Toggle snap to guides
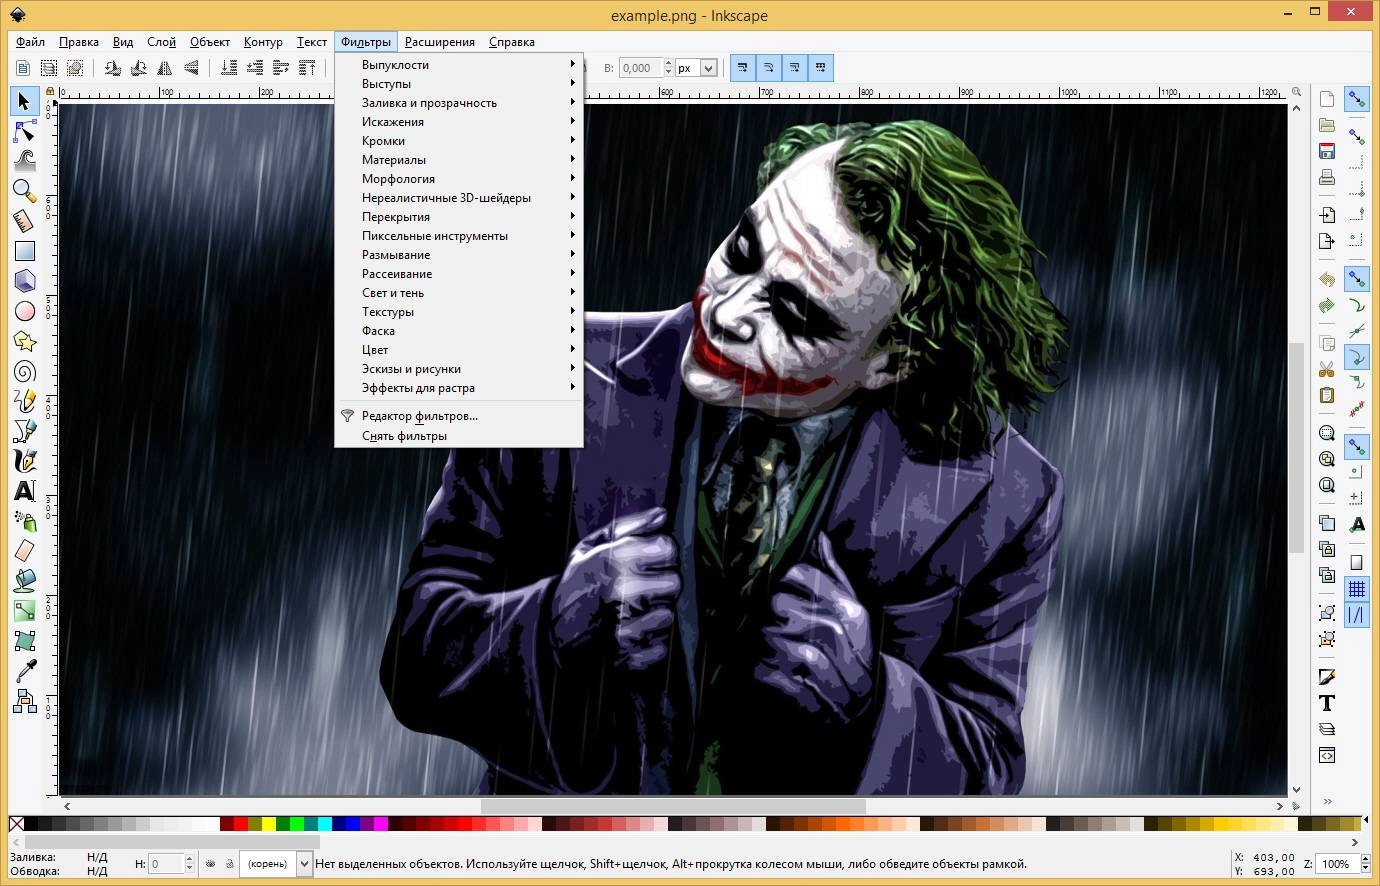Image resolution: width=1380 pixels, height=886 pixels. [x=1357, y=615]
